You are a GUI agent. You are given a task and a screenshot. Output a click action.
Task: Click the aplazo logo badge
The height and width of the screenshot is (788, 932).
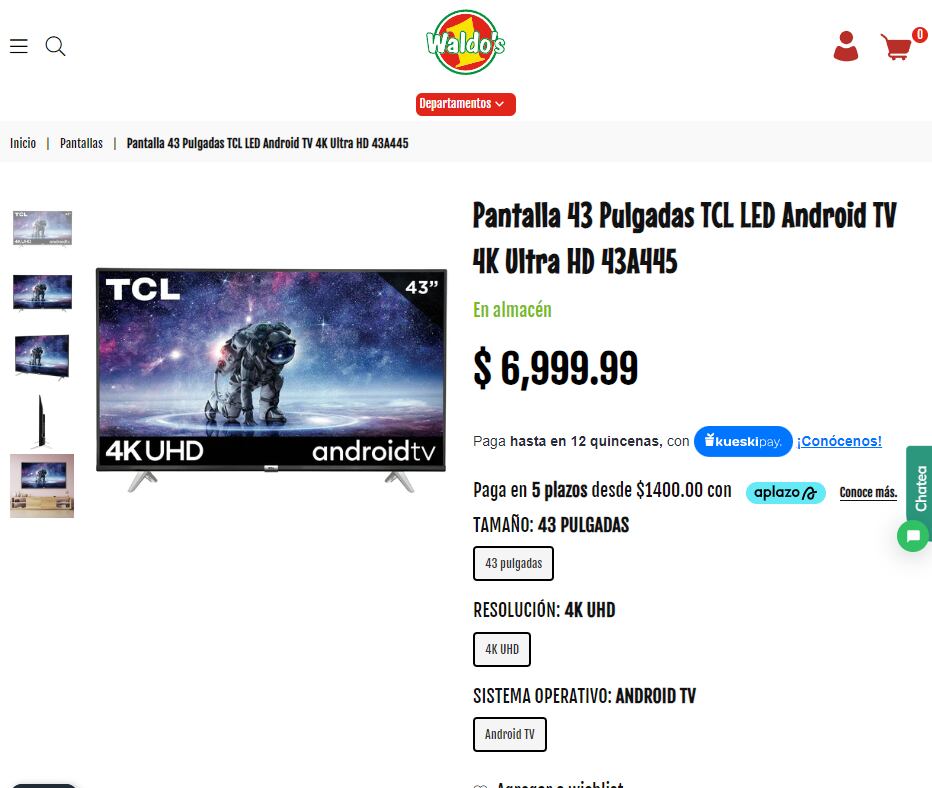pyautogui.click(x=786, y=493)
